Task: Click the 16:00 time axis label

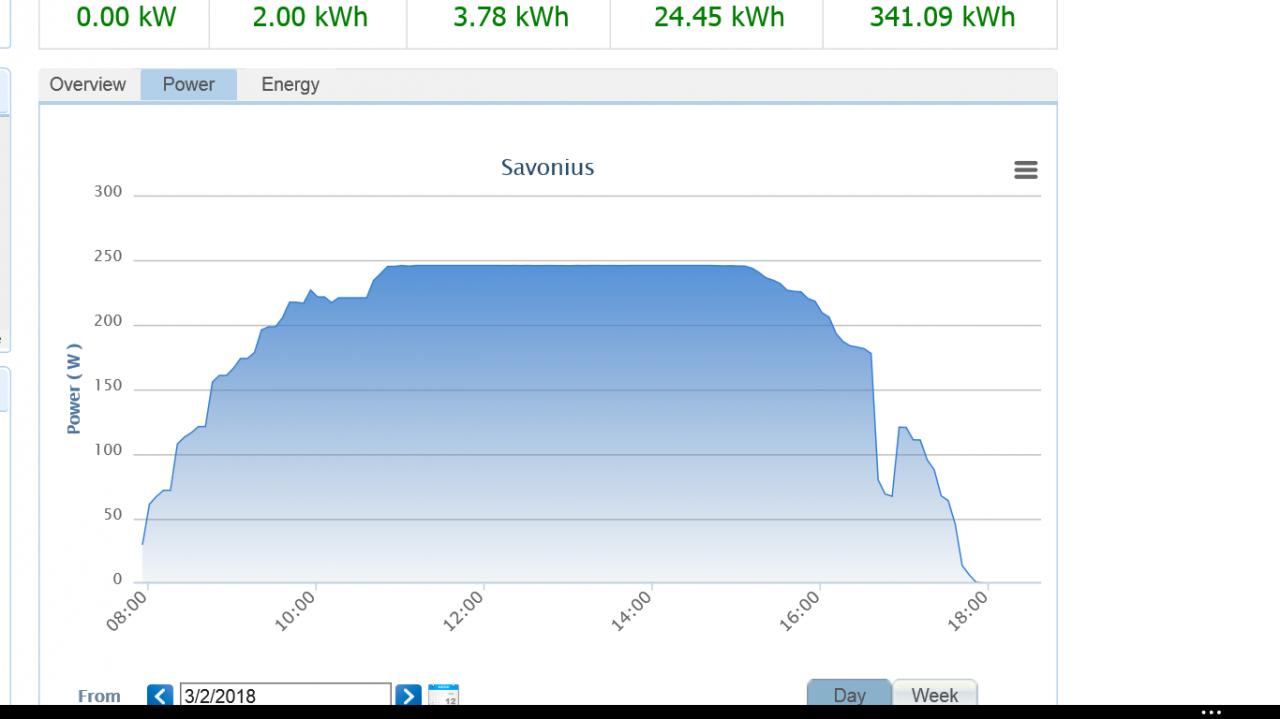Action: coord(799,610)
